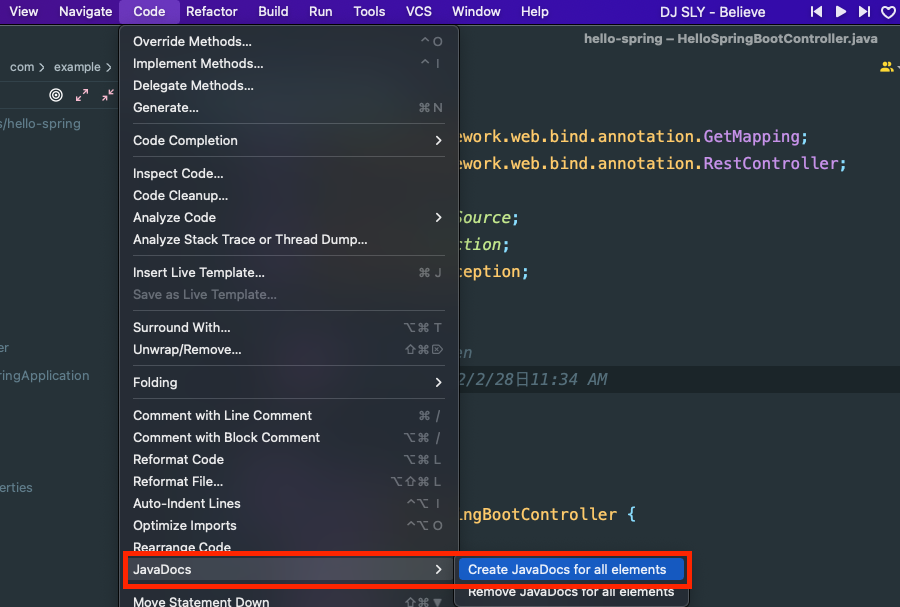Select the ringApplication tree item
Viewport: 900px width, 607px height.
pos(45,376)
